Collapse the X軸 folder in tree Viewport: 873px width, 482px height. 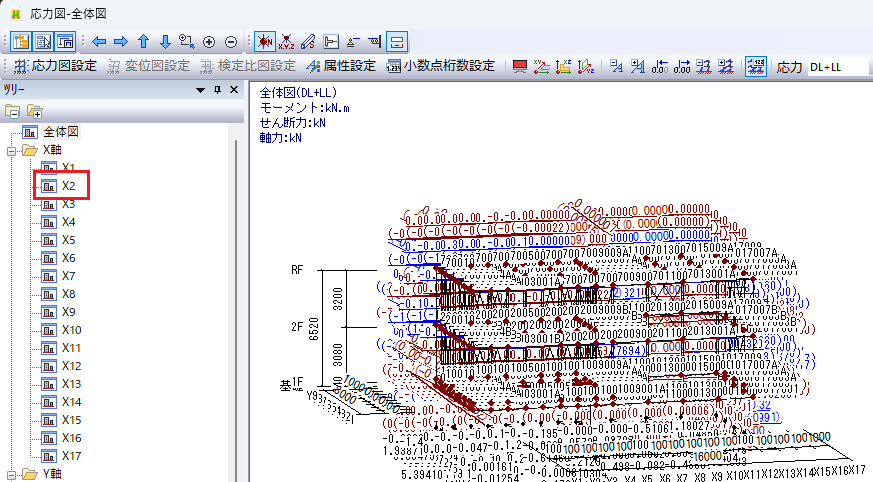[x=11, y=150]
